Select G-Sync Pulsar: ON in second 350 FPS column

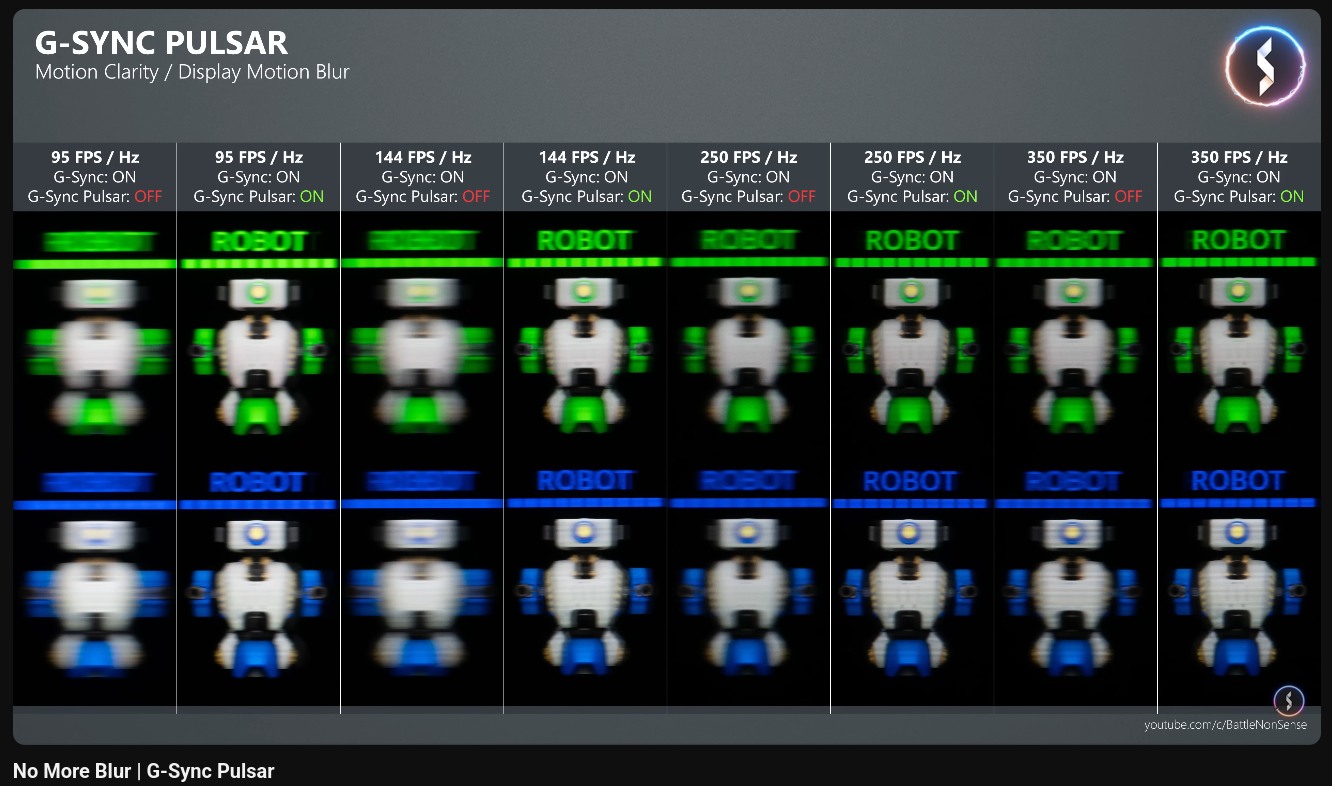coord(1239,196)
